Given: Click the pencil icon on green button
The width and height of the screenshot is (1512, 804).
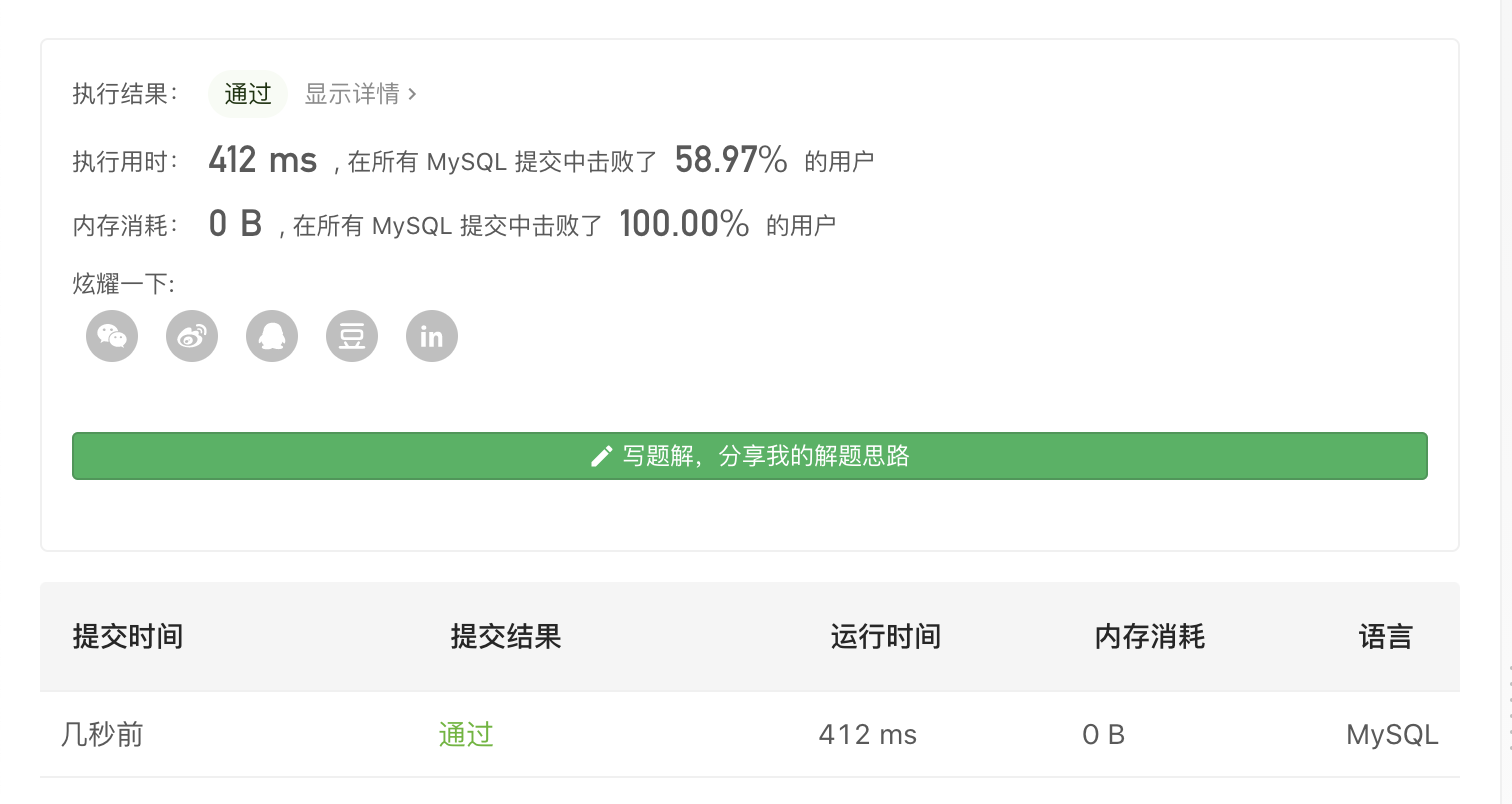Looking at the screenshot, I should point(601,457).
